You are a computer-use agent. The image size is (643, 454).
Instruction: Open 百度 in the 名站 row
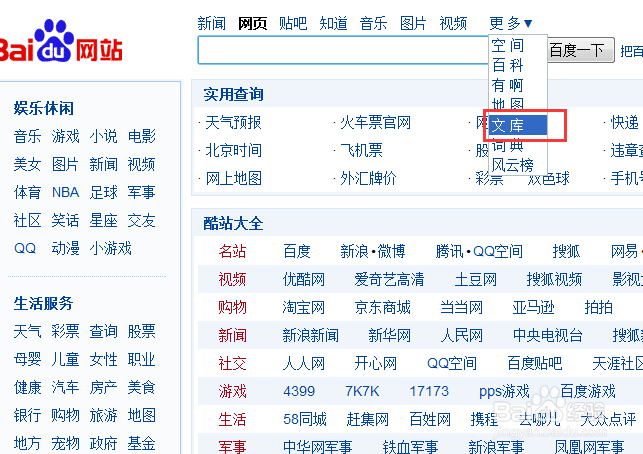(297, 251)
